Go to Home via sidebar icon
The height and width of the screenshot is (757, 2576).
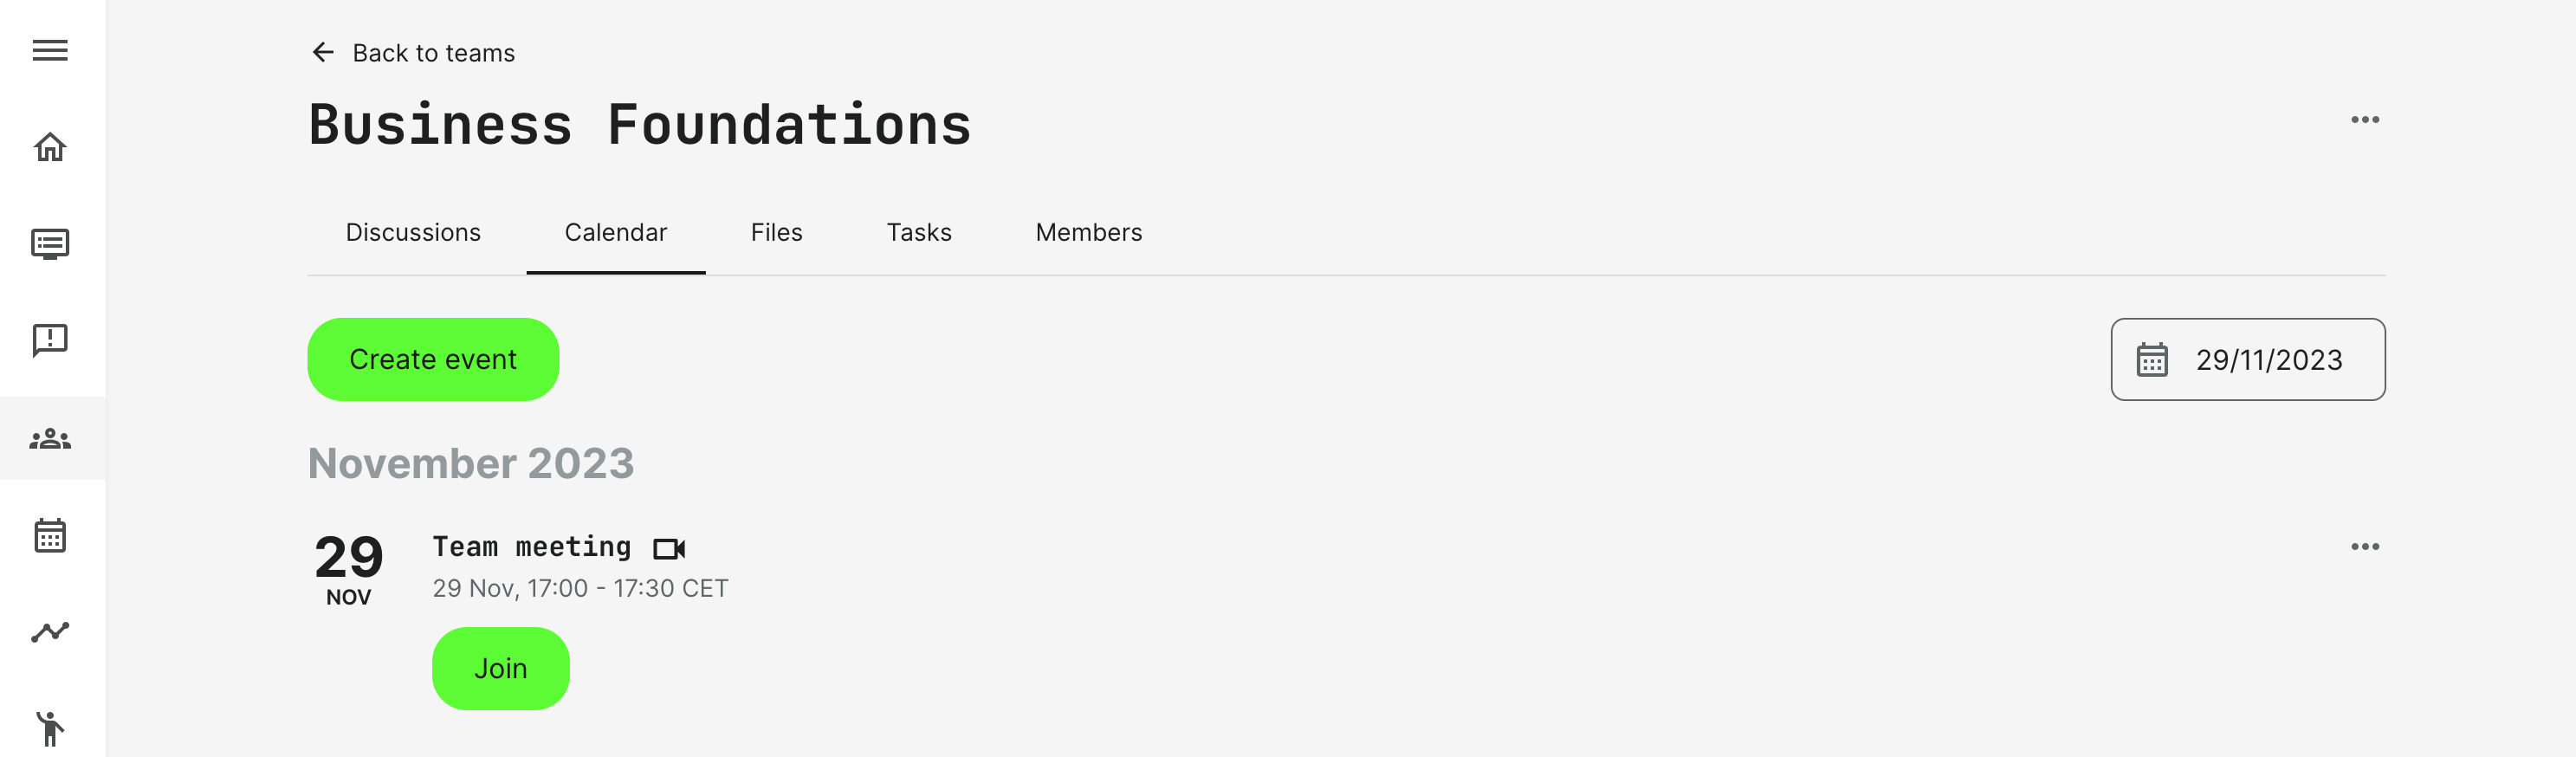coord(50,147)
